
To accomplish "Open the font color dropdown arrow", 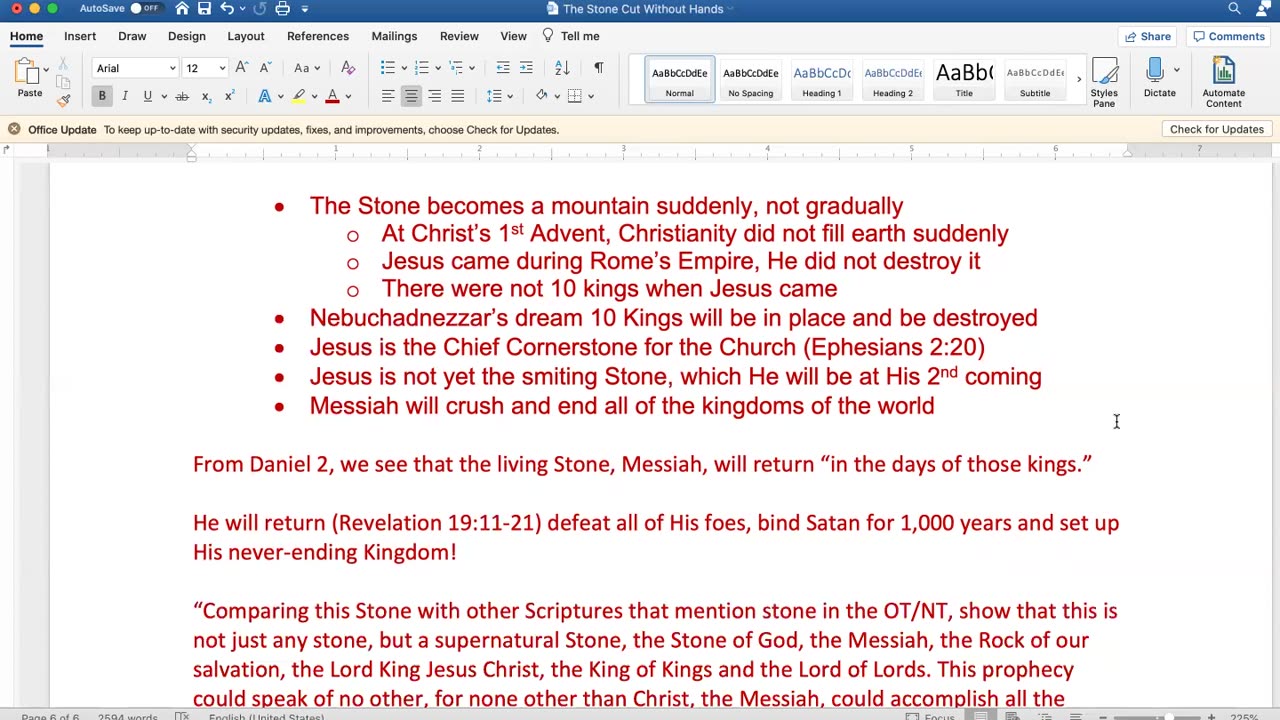I will point(348,96).
